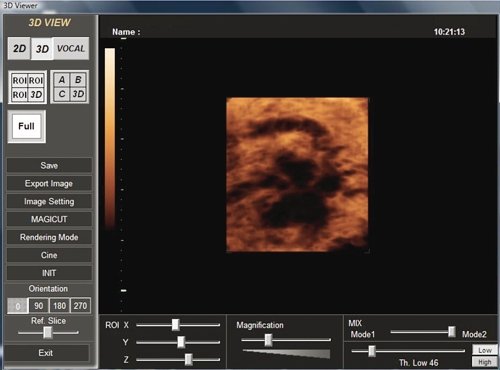The height and width of the screenshot is (370, 500).
Task: Choose the ROI quad layout icon
Action: click(x=28, y=87)
